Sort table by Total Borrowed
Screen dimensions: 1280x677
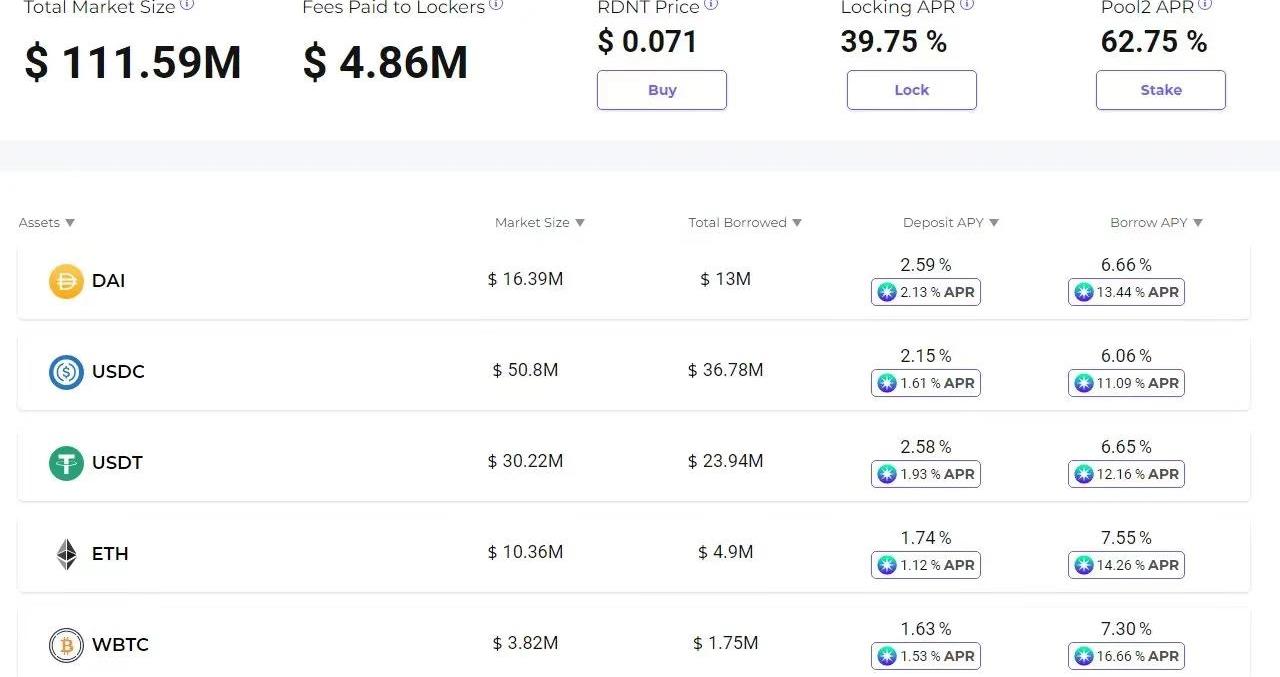(797, 223)
